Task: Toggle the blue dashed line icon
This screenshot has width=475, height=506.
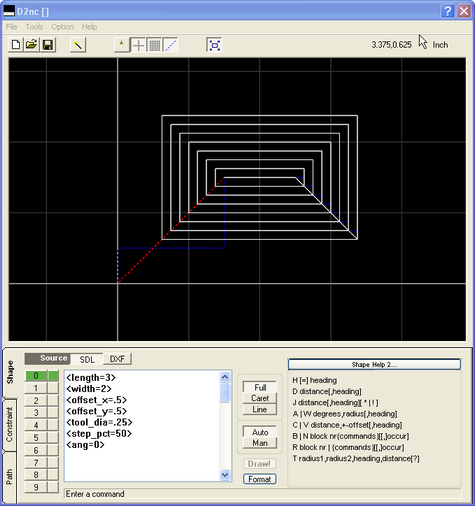Action: pyautogui.click(x=171, y=45)
